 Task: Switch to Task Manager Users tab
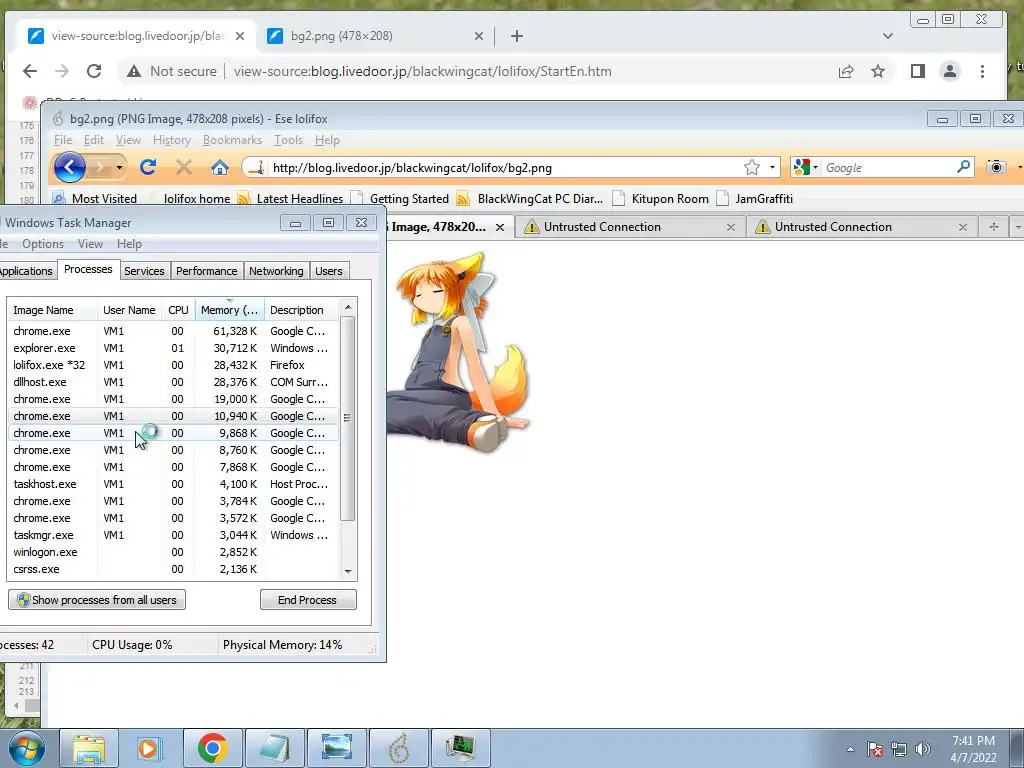tap(328, 271)
